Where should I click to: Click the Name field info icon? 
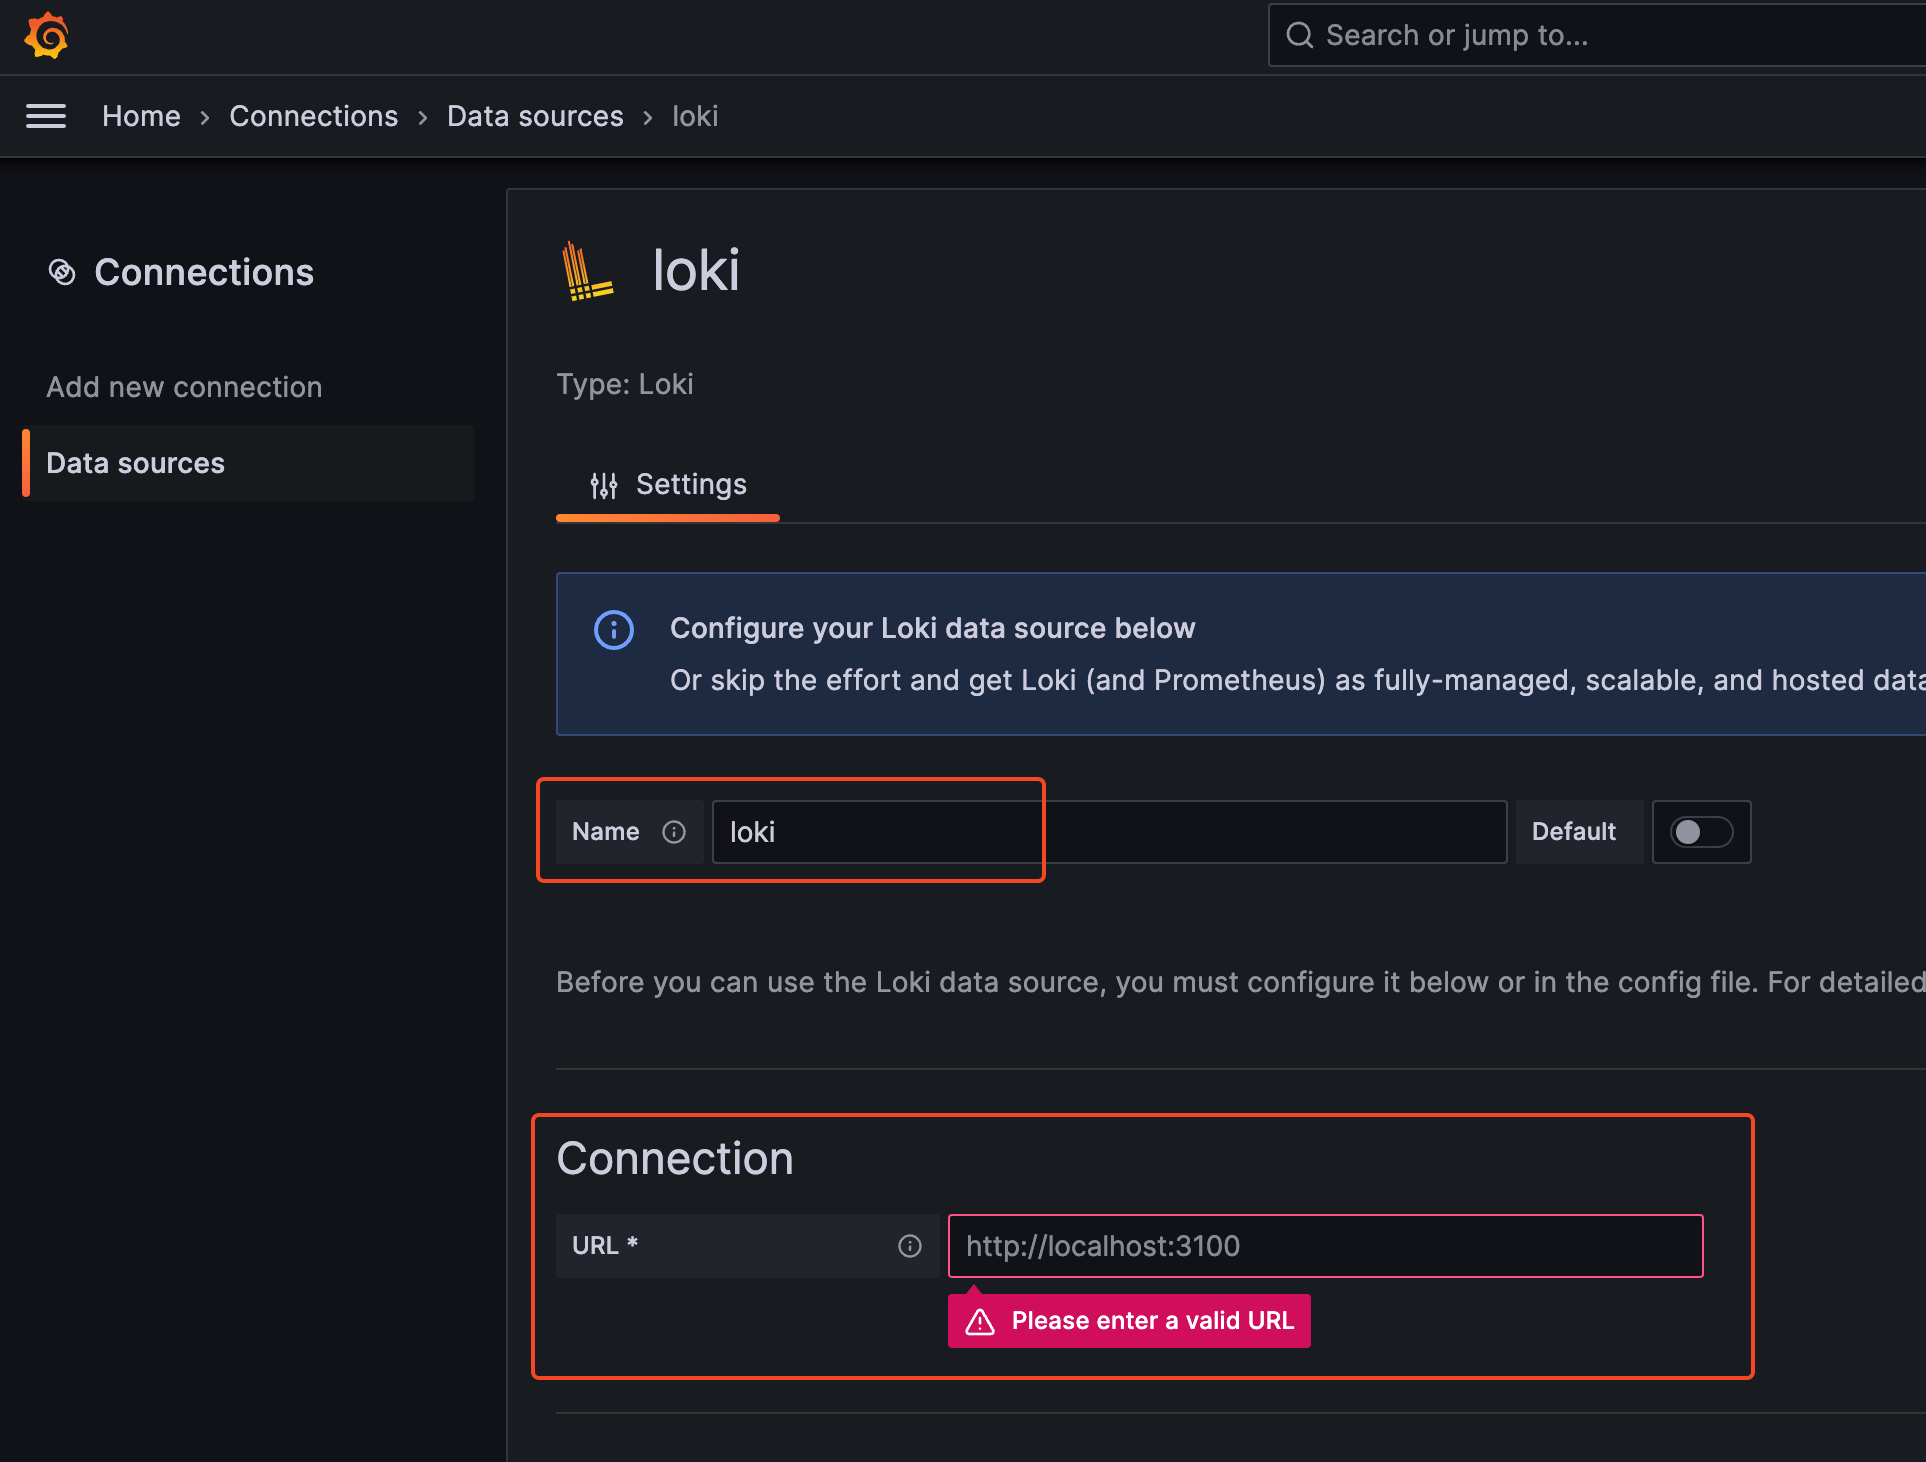pyautogui.click(x=674, y=832)
